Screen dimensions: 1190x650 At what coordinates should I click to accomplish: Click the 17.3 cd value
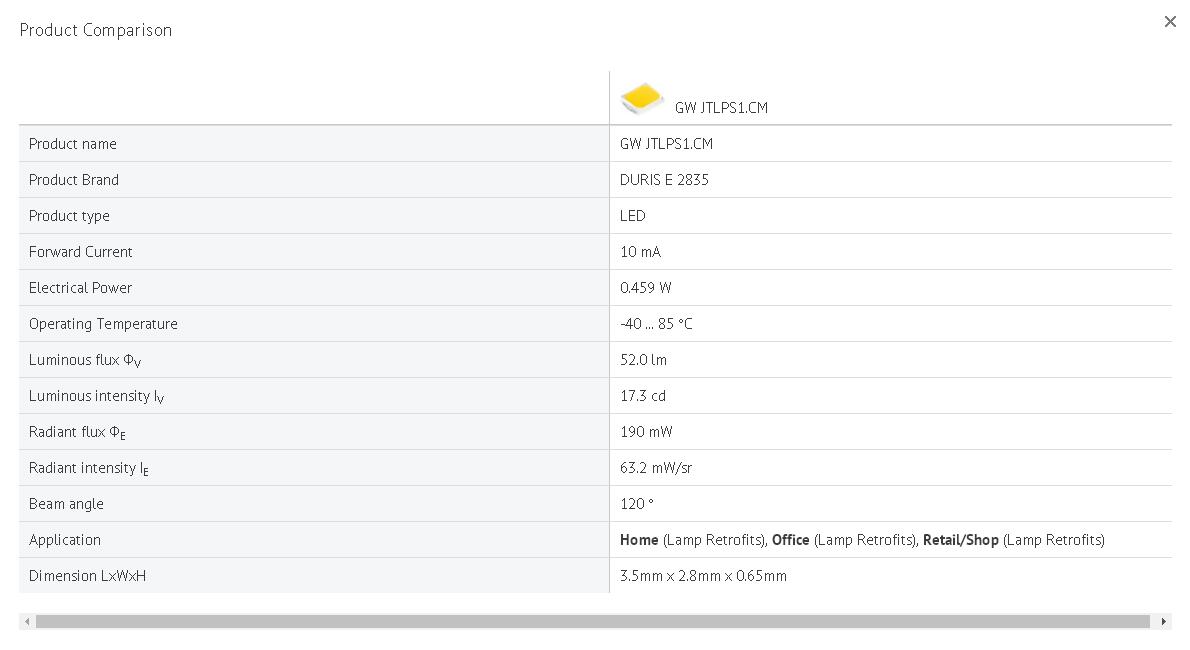coord(643,396)
